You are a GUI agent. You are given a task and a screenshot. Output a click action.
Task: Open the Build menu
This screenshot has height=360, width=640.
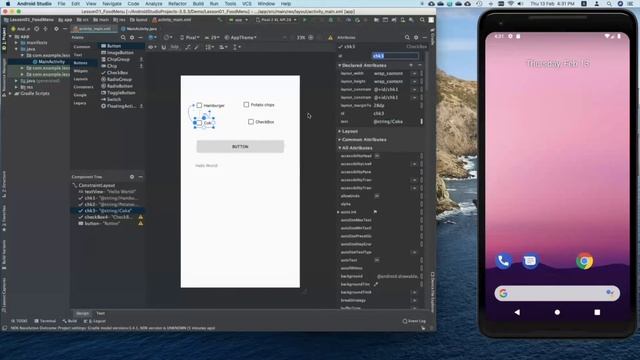(x=198, y=4)
